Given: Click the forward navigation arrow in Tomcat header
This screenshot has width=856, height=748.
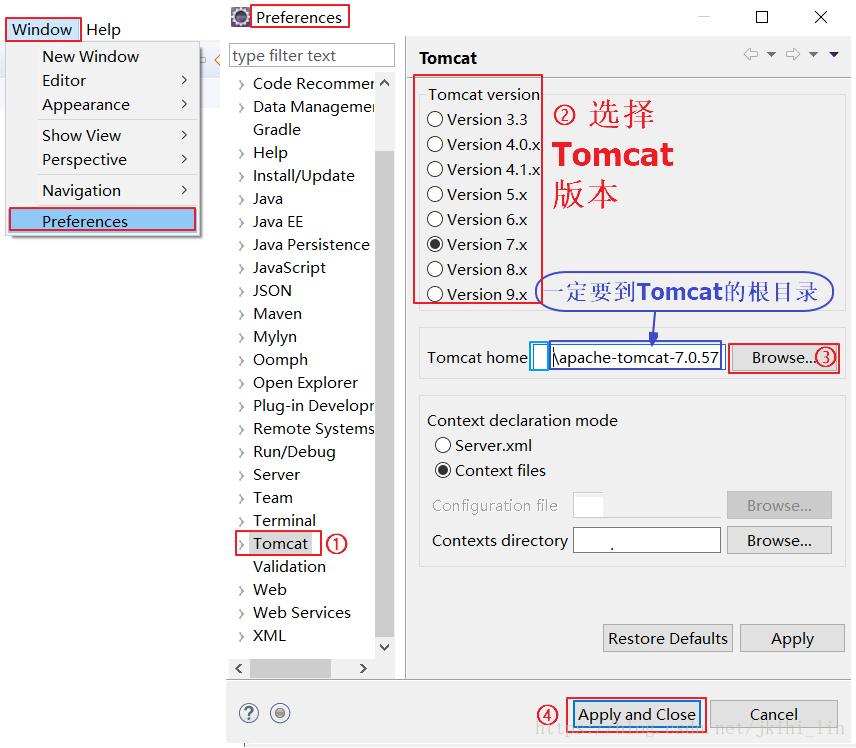Looking at the screenshot, I should (793, 54).
